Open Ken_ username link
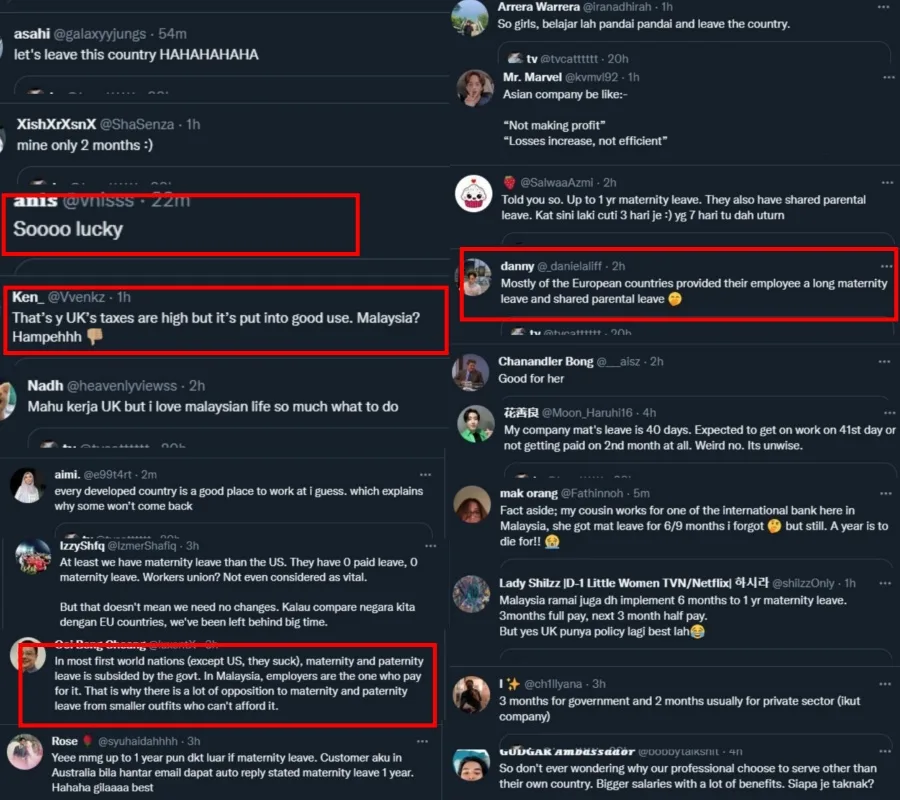Viewport: 900px width, 800px height. [x=28, y=297]
